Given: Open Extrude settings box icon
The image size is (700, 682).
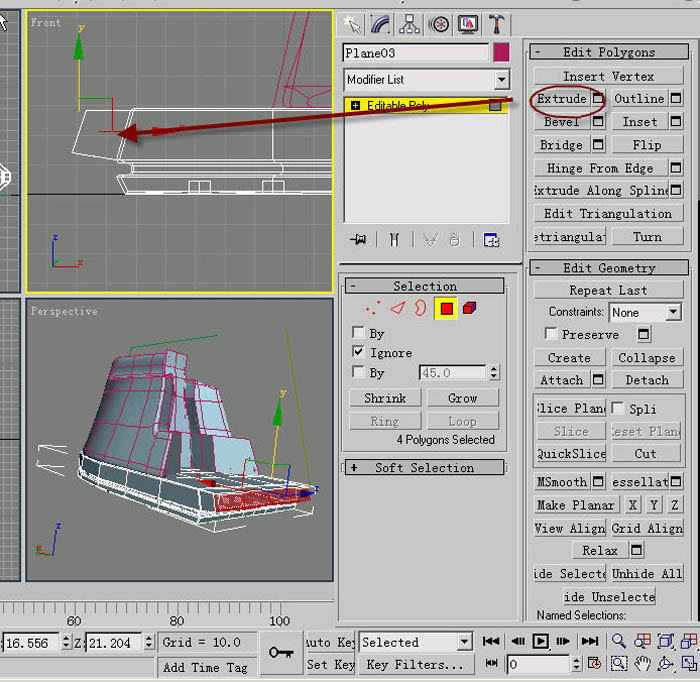Looking at the screenshot, I should [597, 98].
